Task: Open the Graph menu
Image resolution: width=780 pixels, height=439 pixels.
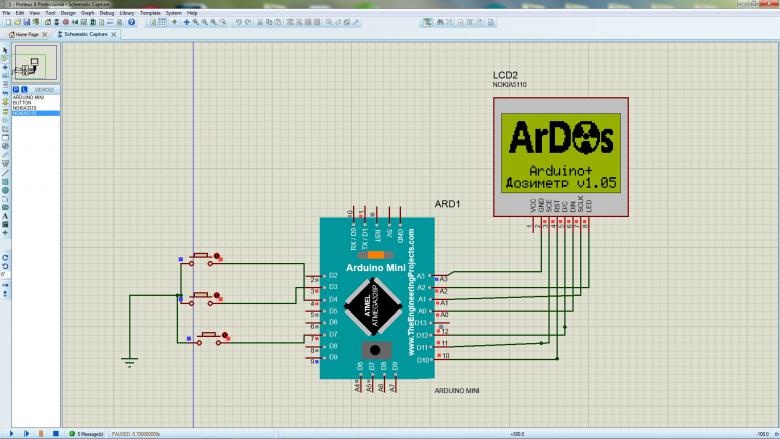Action: click(x=88, y=13)
